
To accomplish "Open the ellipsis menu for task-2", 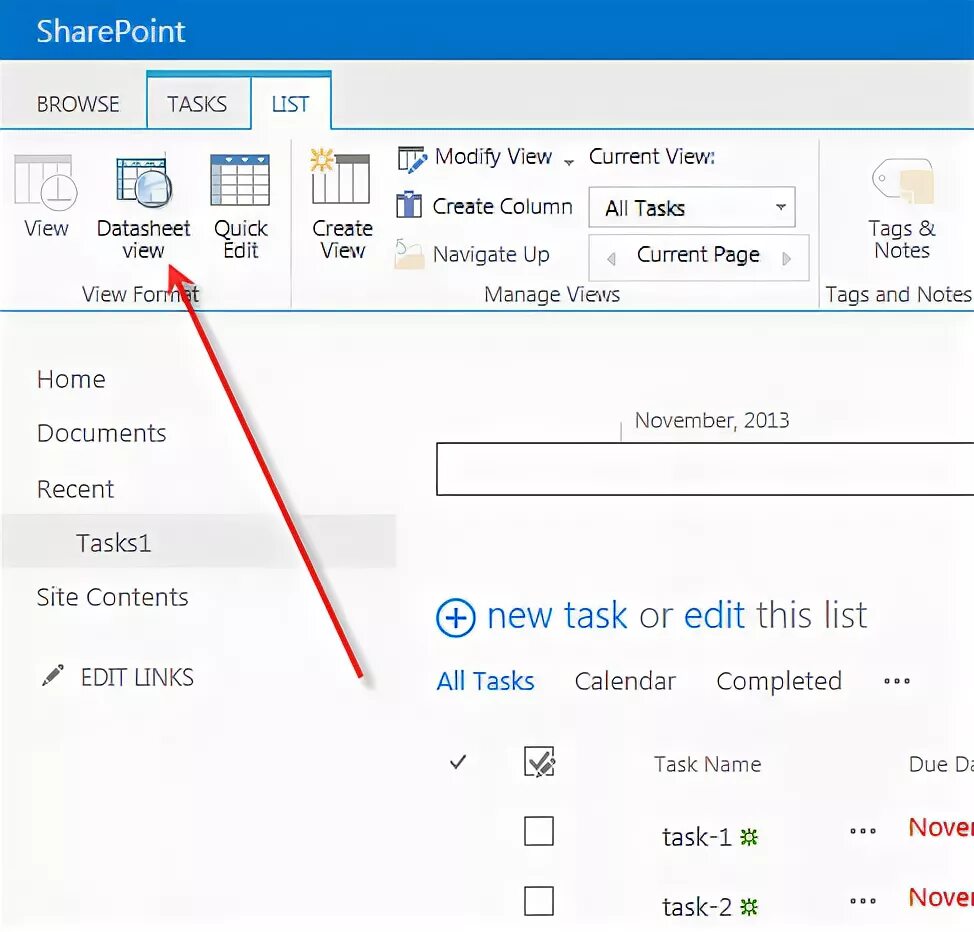I will pyautogui.click(x=863, y=900).
